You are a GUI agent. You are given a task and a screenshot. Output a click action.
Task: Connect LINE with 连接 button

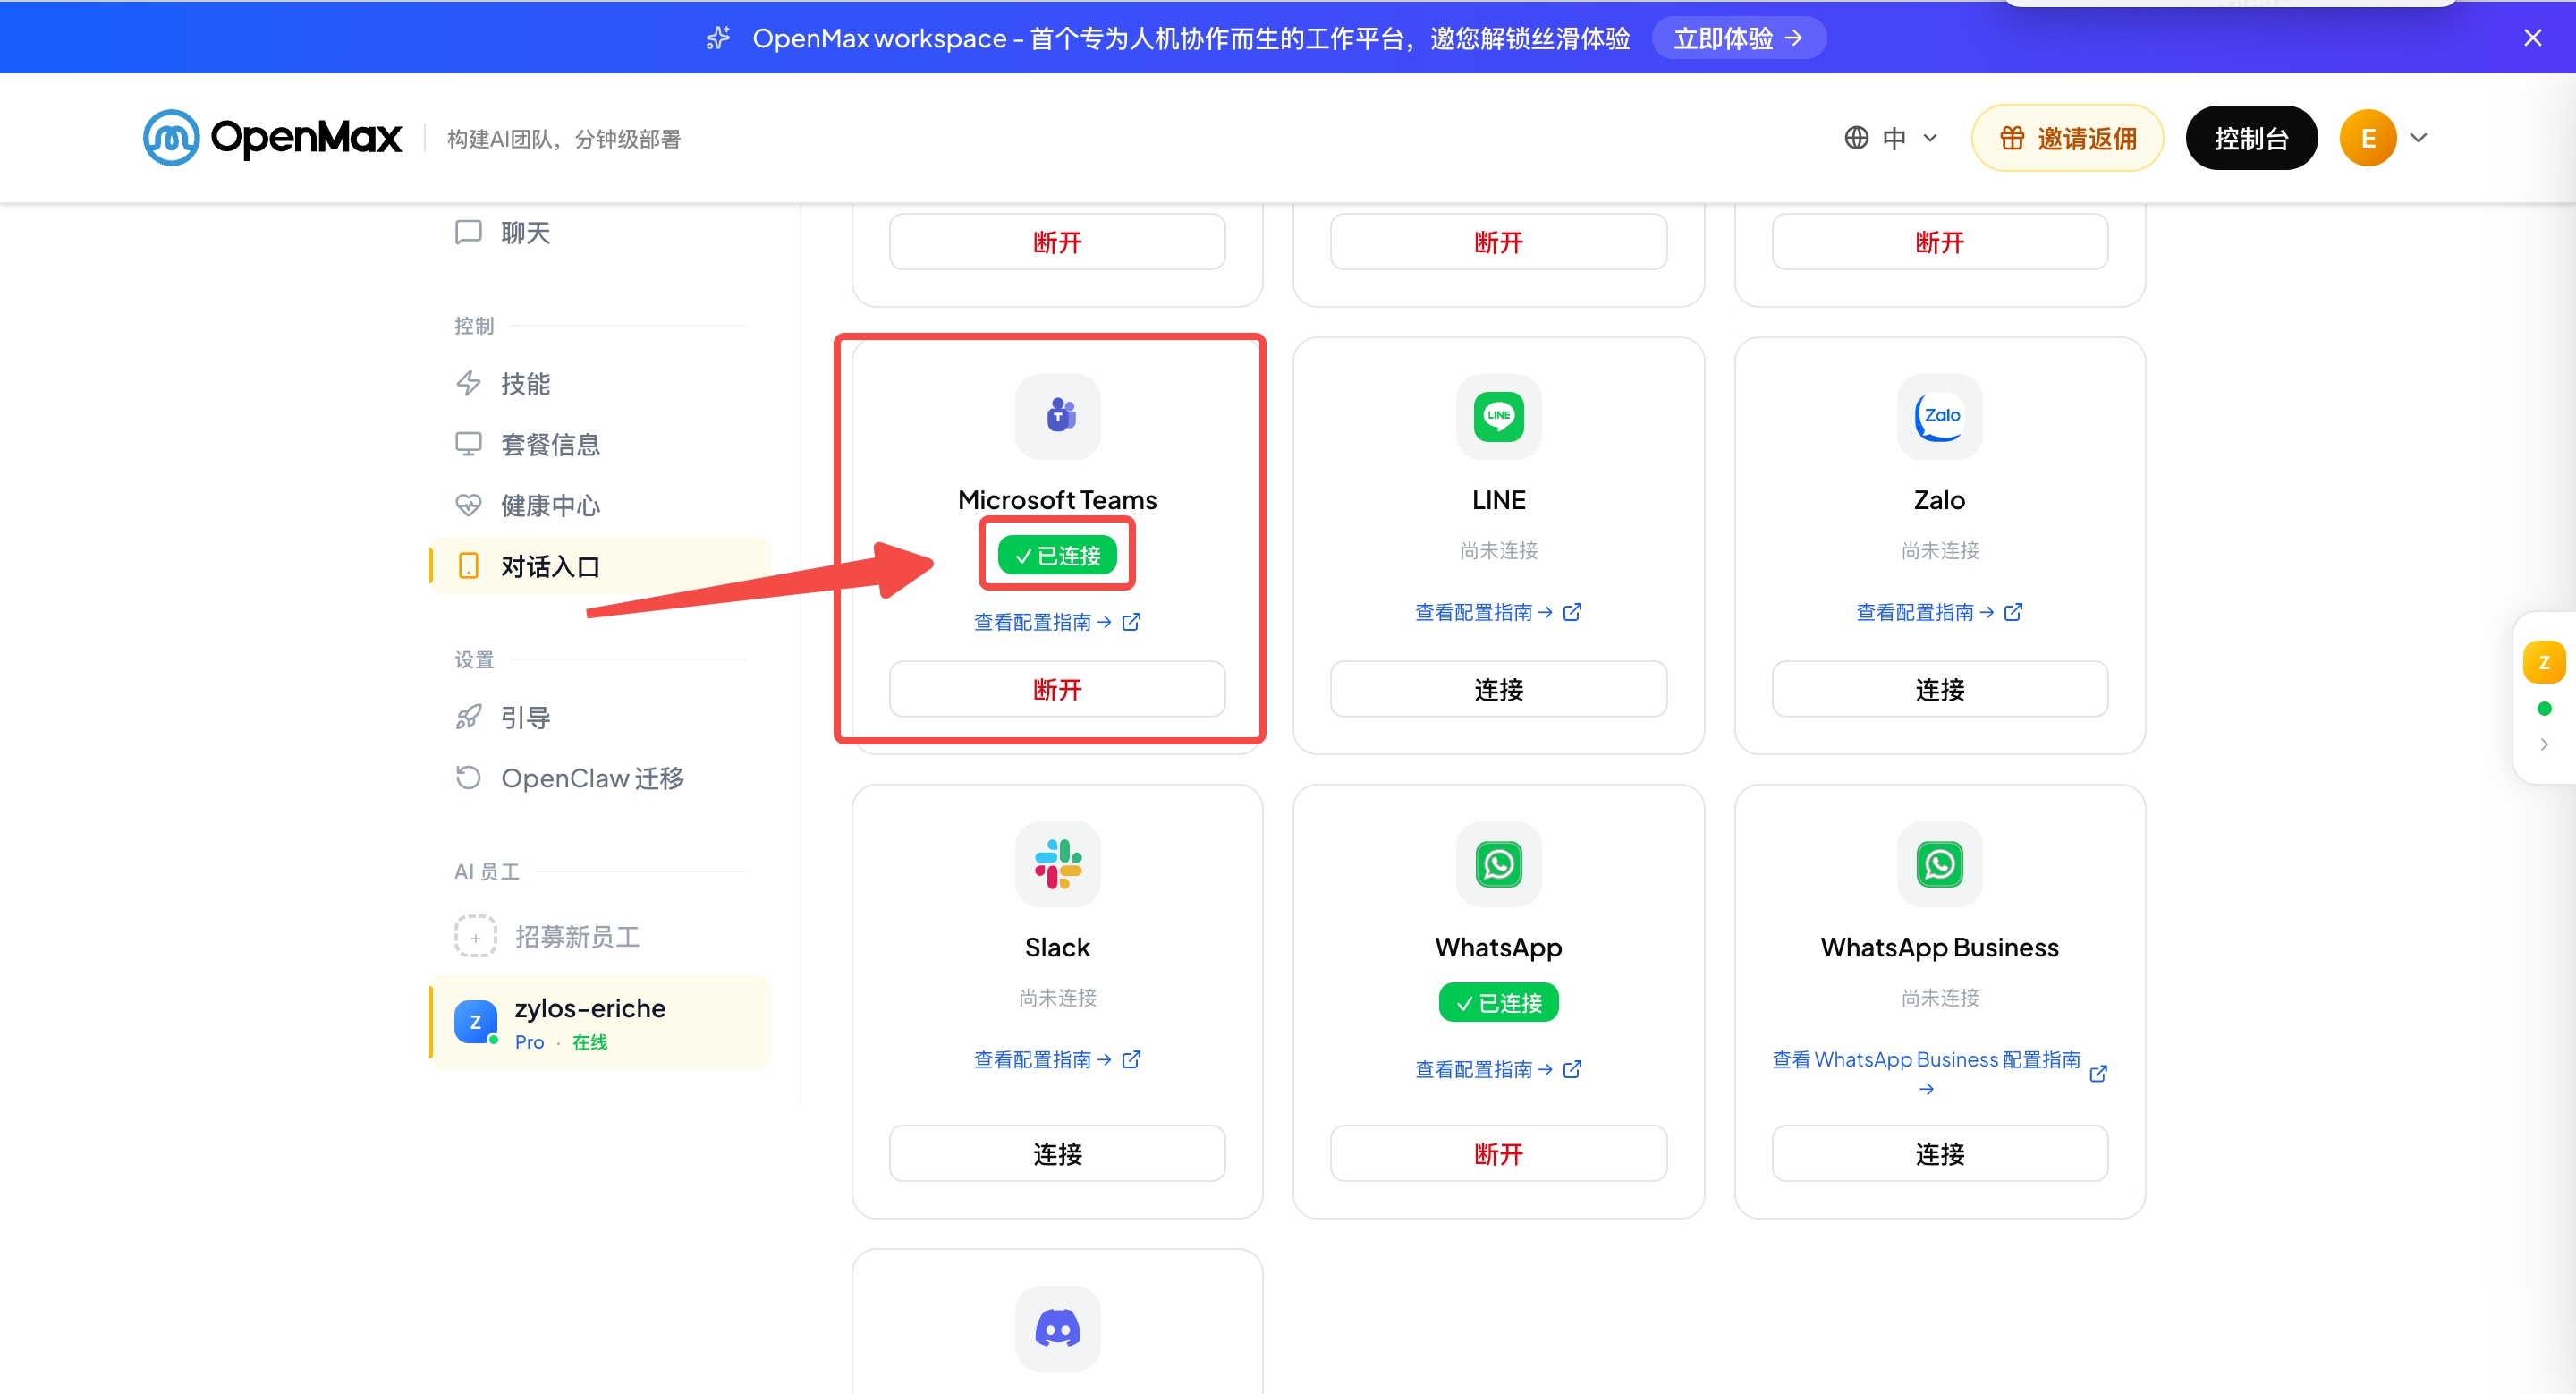(1498, 689)
